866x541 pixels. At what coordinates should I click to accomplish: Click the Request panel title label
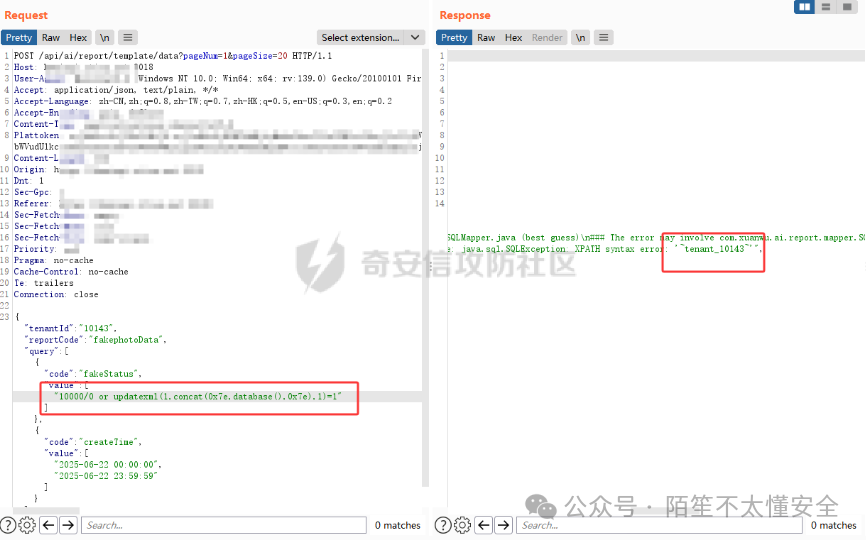(x=26, y=15)
